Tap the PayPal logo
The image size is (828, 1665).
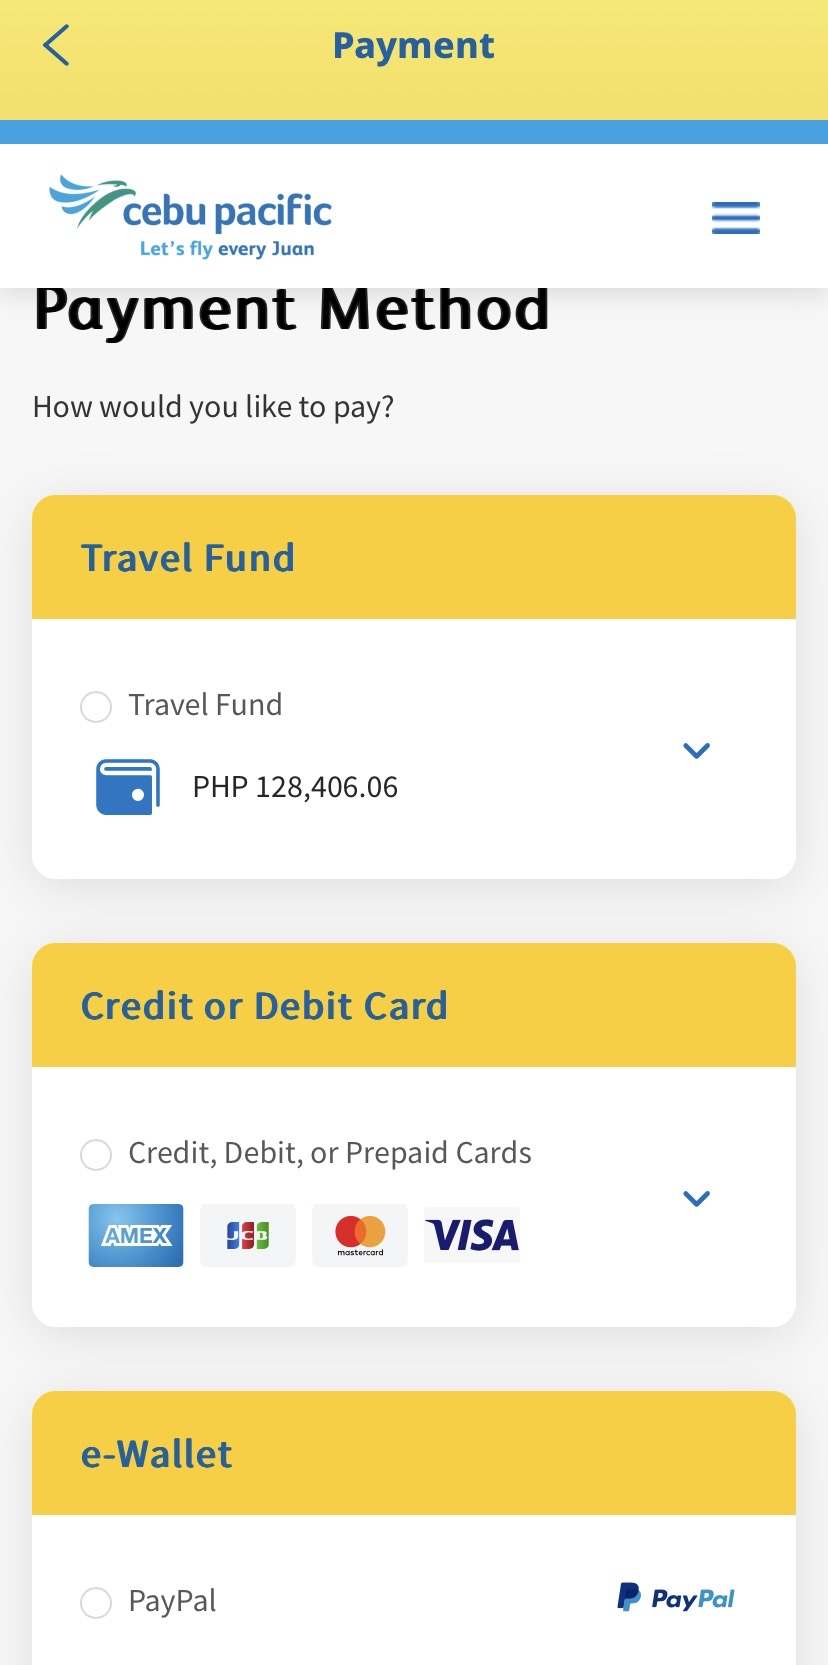point(676,1598)
